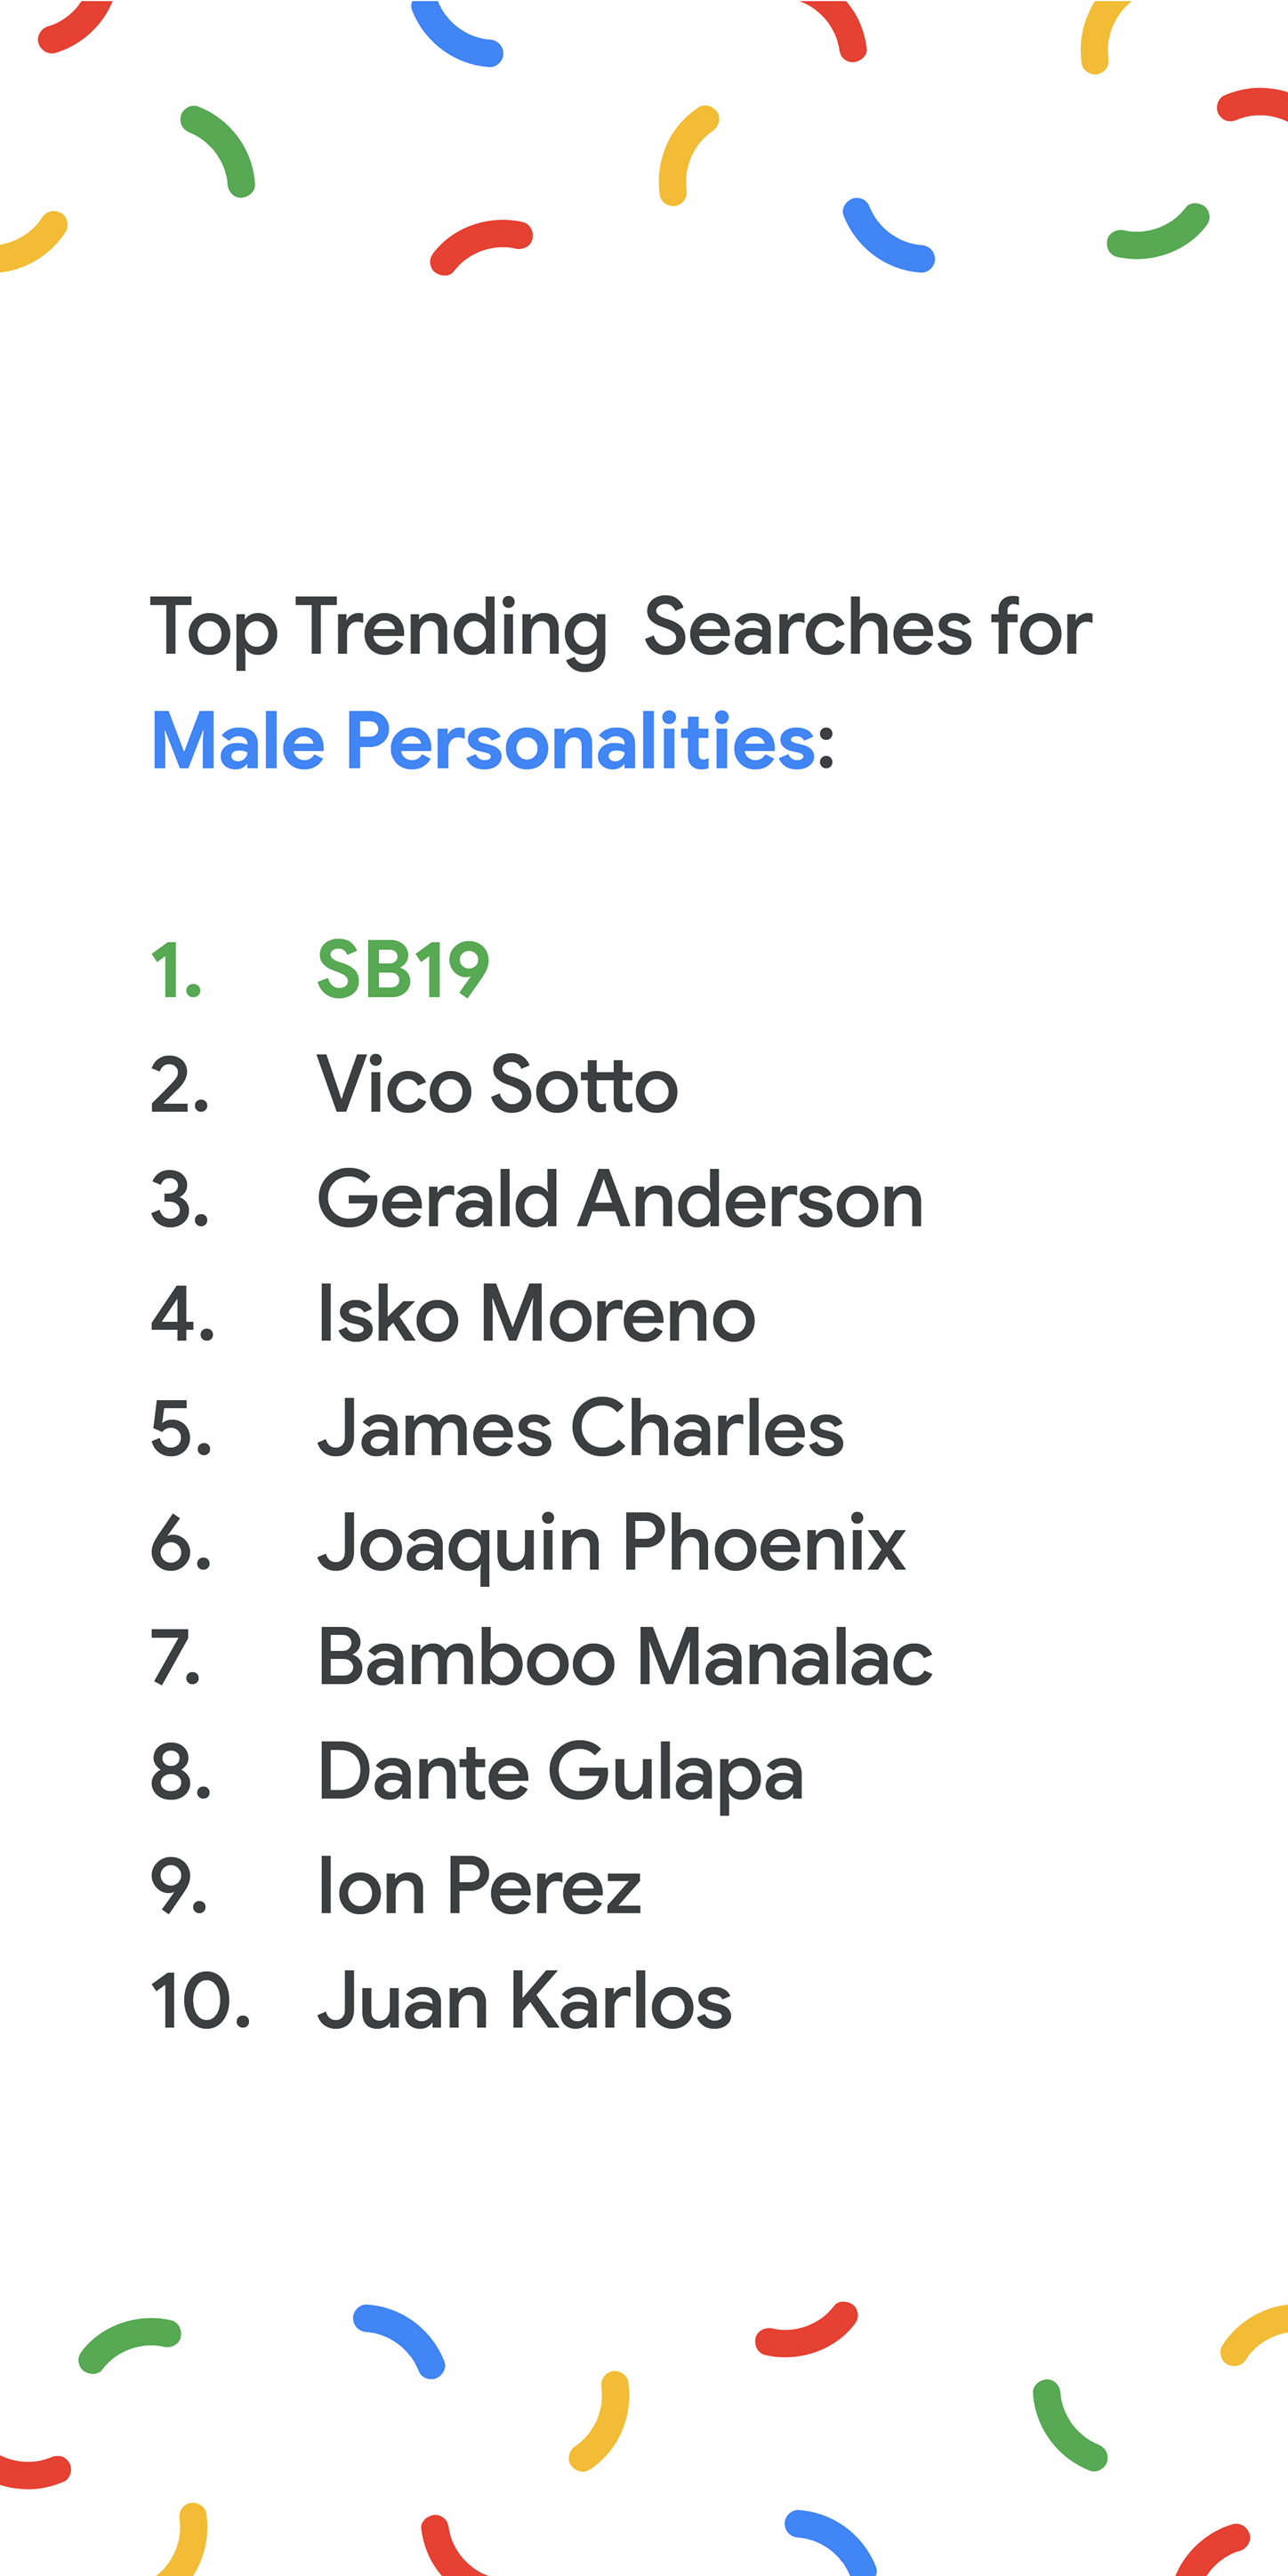Image resolution: width=1288 pixels, height=2576 pixels.
Task: Click the number 10. rank marker
Action: (200, 2001)
